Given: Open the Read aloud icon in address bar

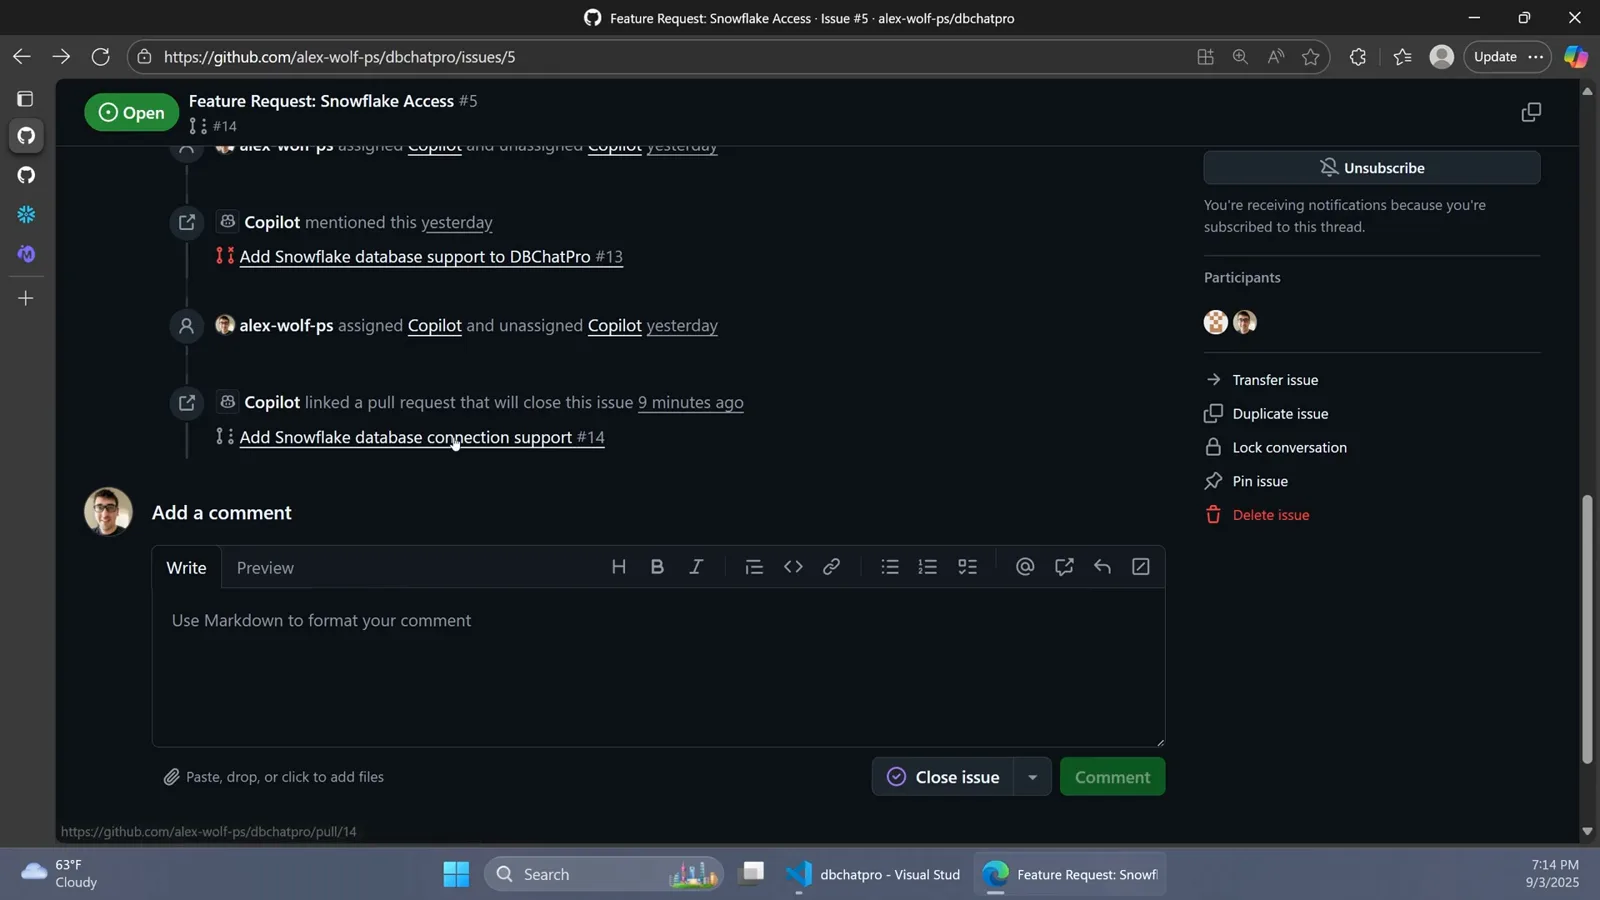Looking at the screenshot, I should point(1276,57).
